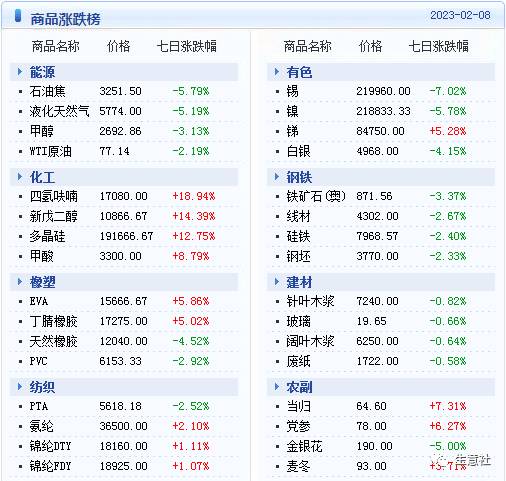Expand the 有色 category arrow
This screenshot has width=506, height=481.
click(277, 72)
